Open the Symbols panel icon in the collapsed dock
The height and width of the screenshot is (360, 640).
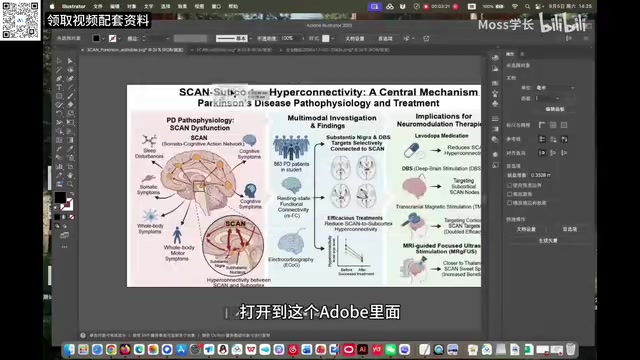click(x=495, y=103)
